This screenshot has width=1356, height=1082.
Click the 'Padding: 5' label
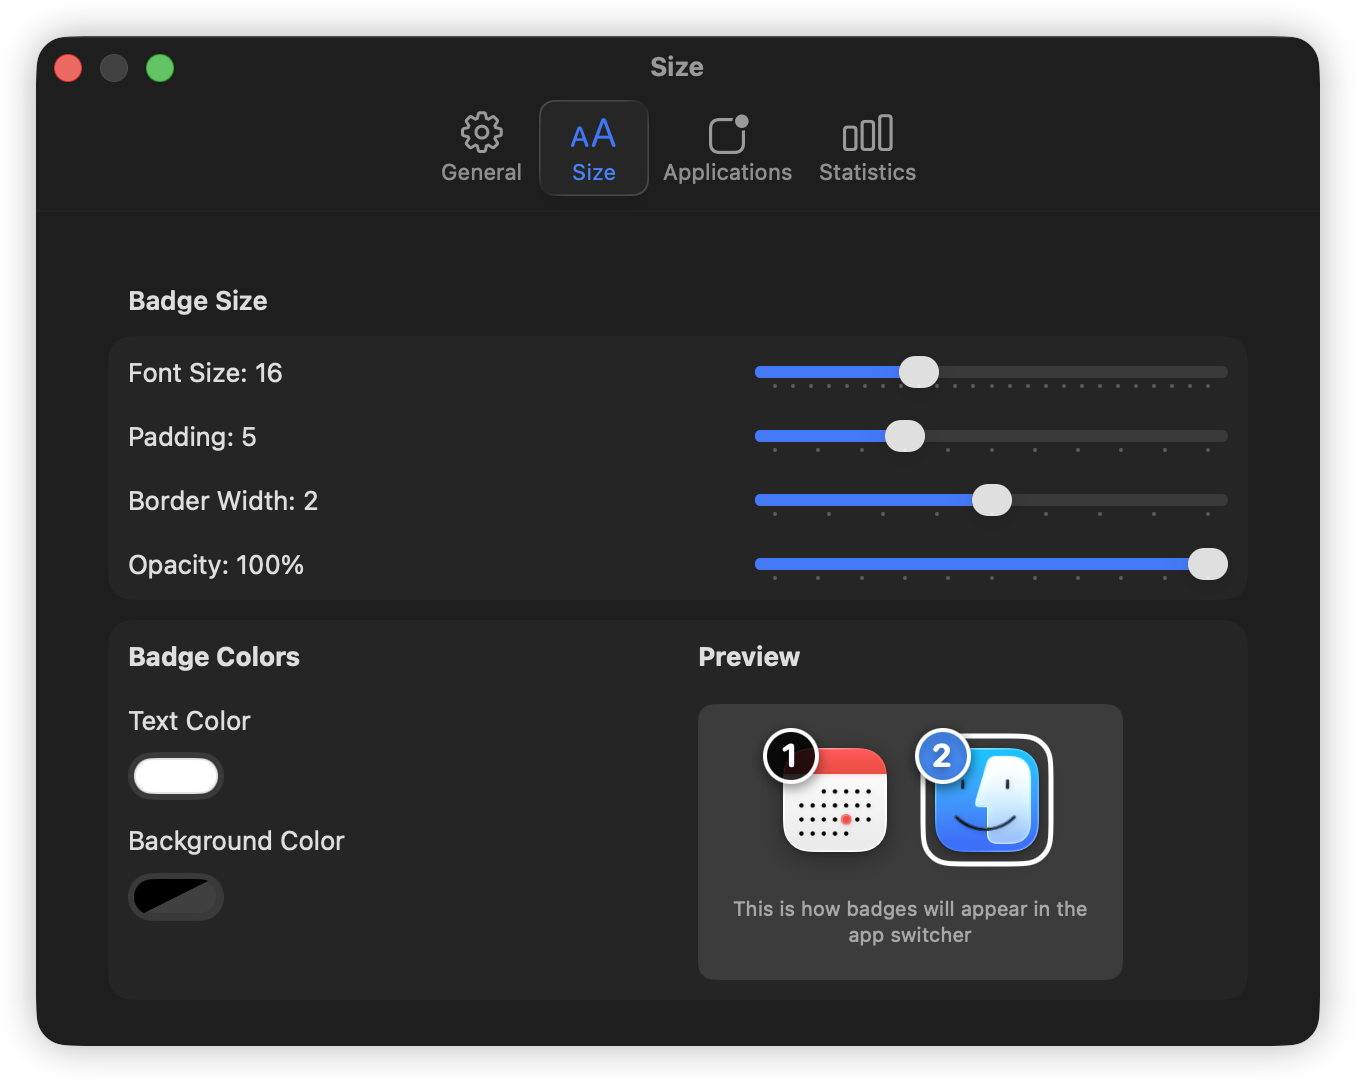192,437
